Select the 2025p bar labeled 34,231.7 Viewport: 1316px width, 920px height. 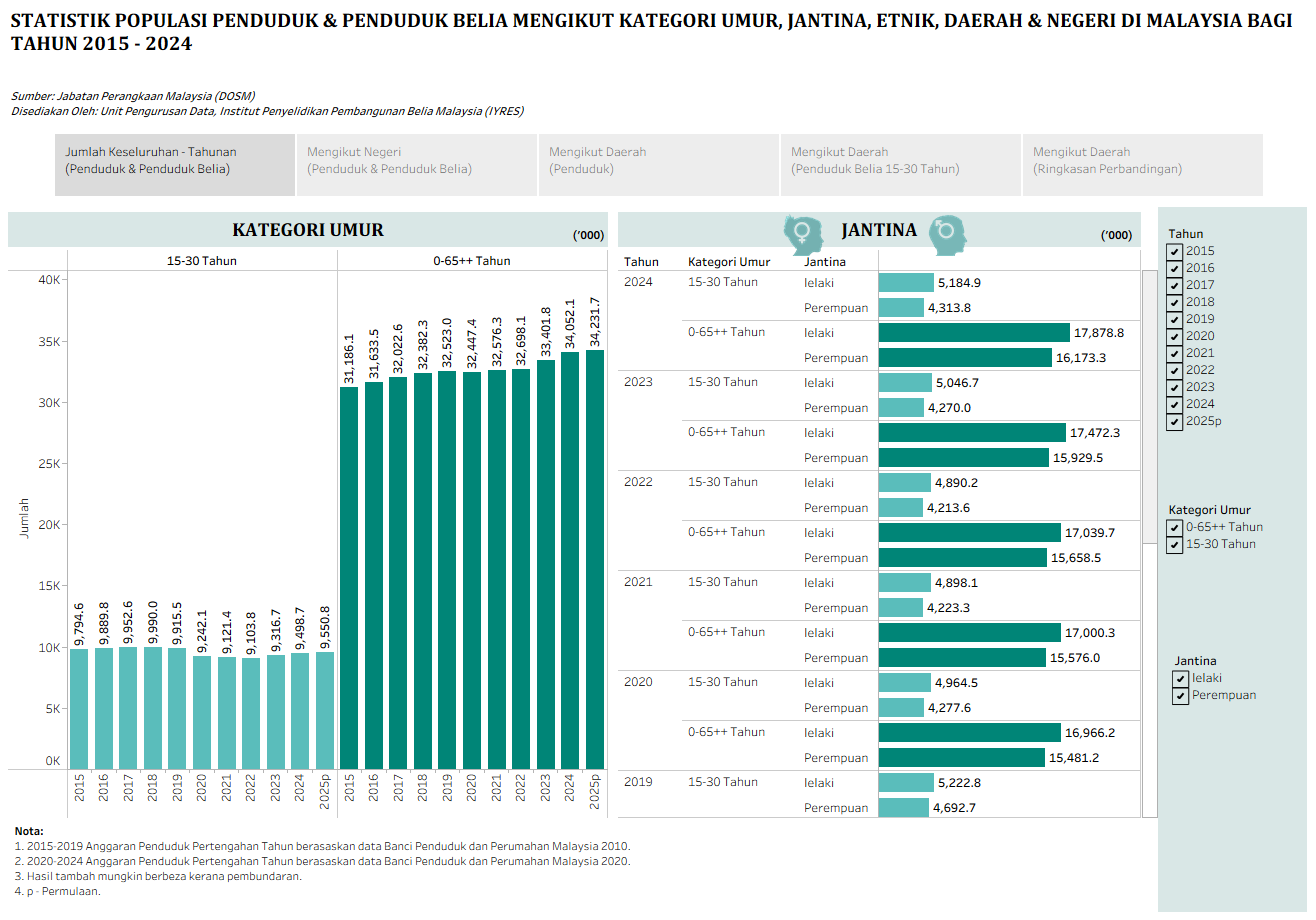click(595, 559)
